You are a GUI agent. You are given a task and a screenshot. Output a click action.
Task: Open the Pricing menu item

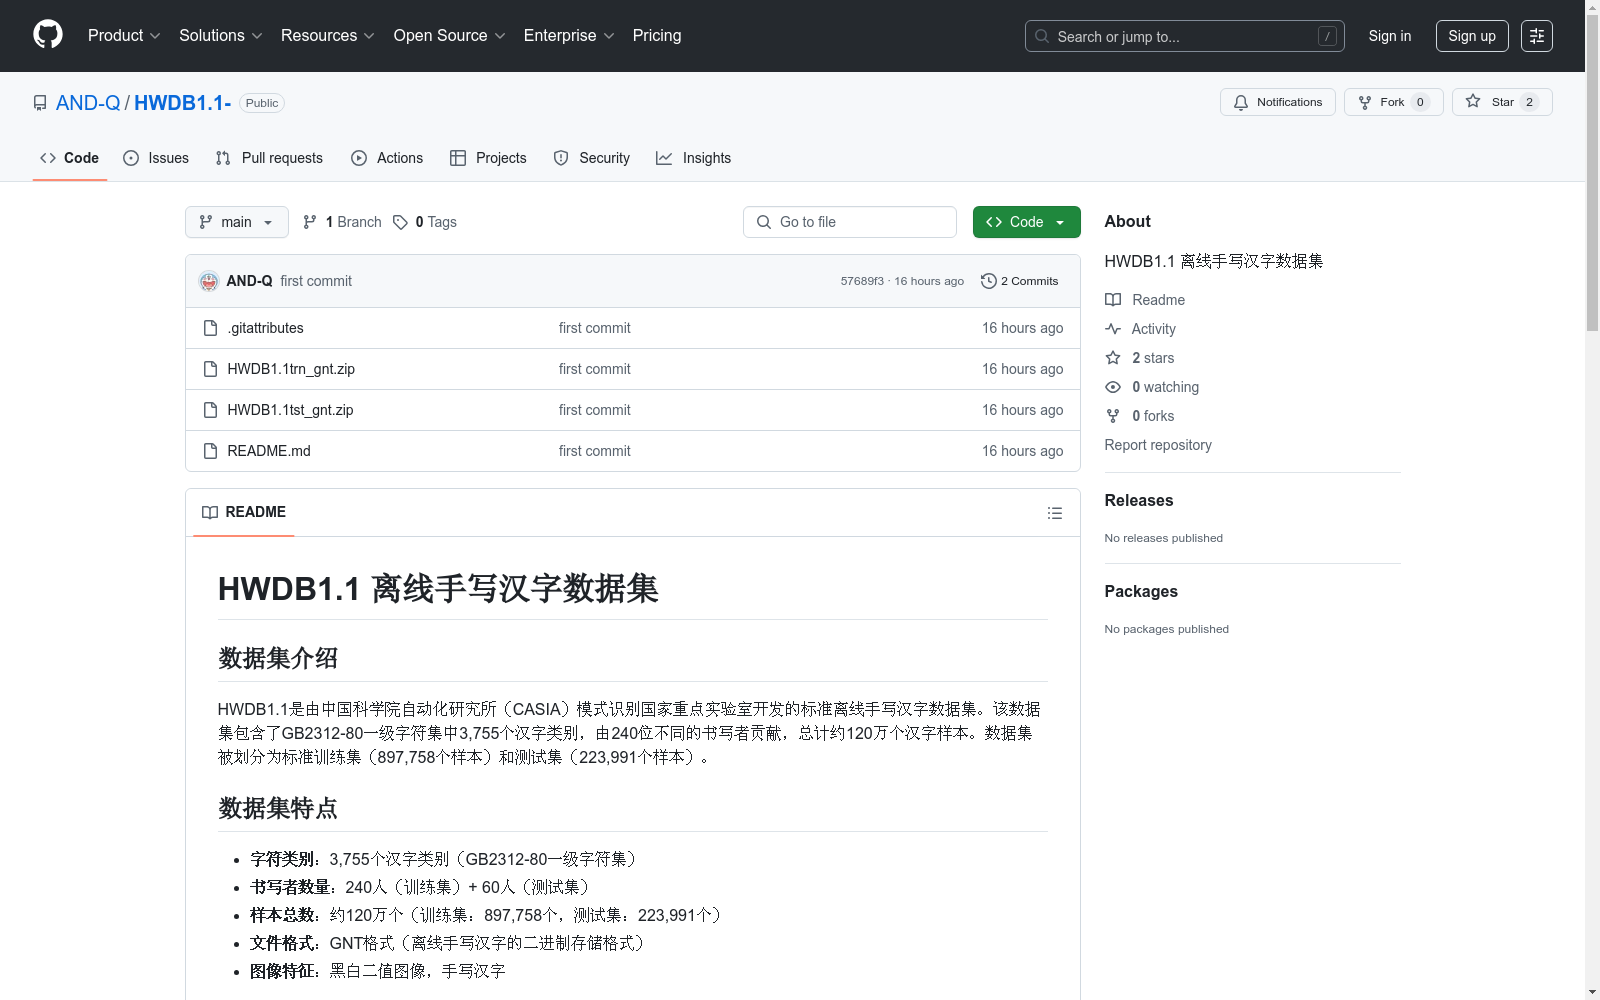(656, 35)
